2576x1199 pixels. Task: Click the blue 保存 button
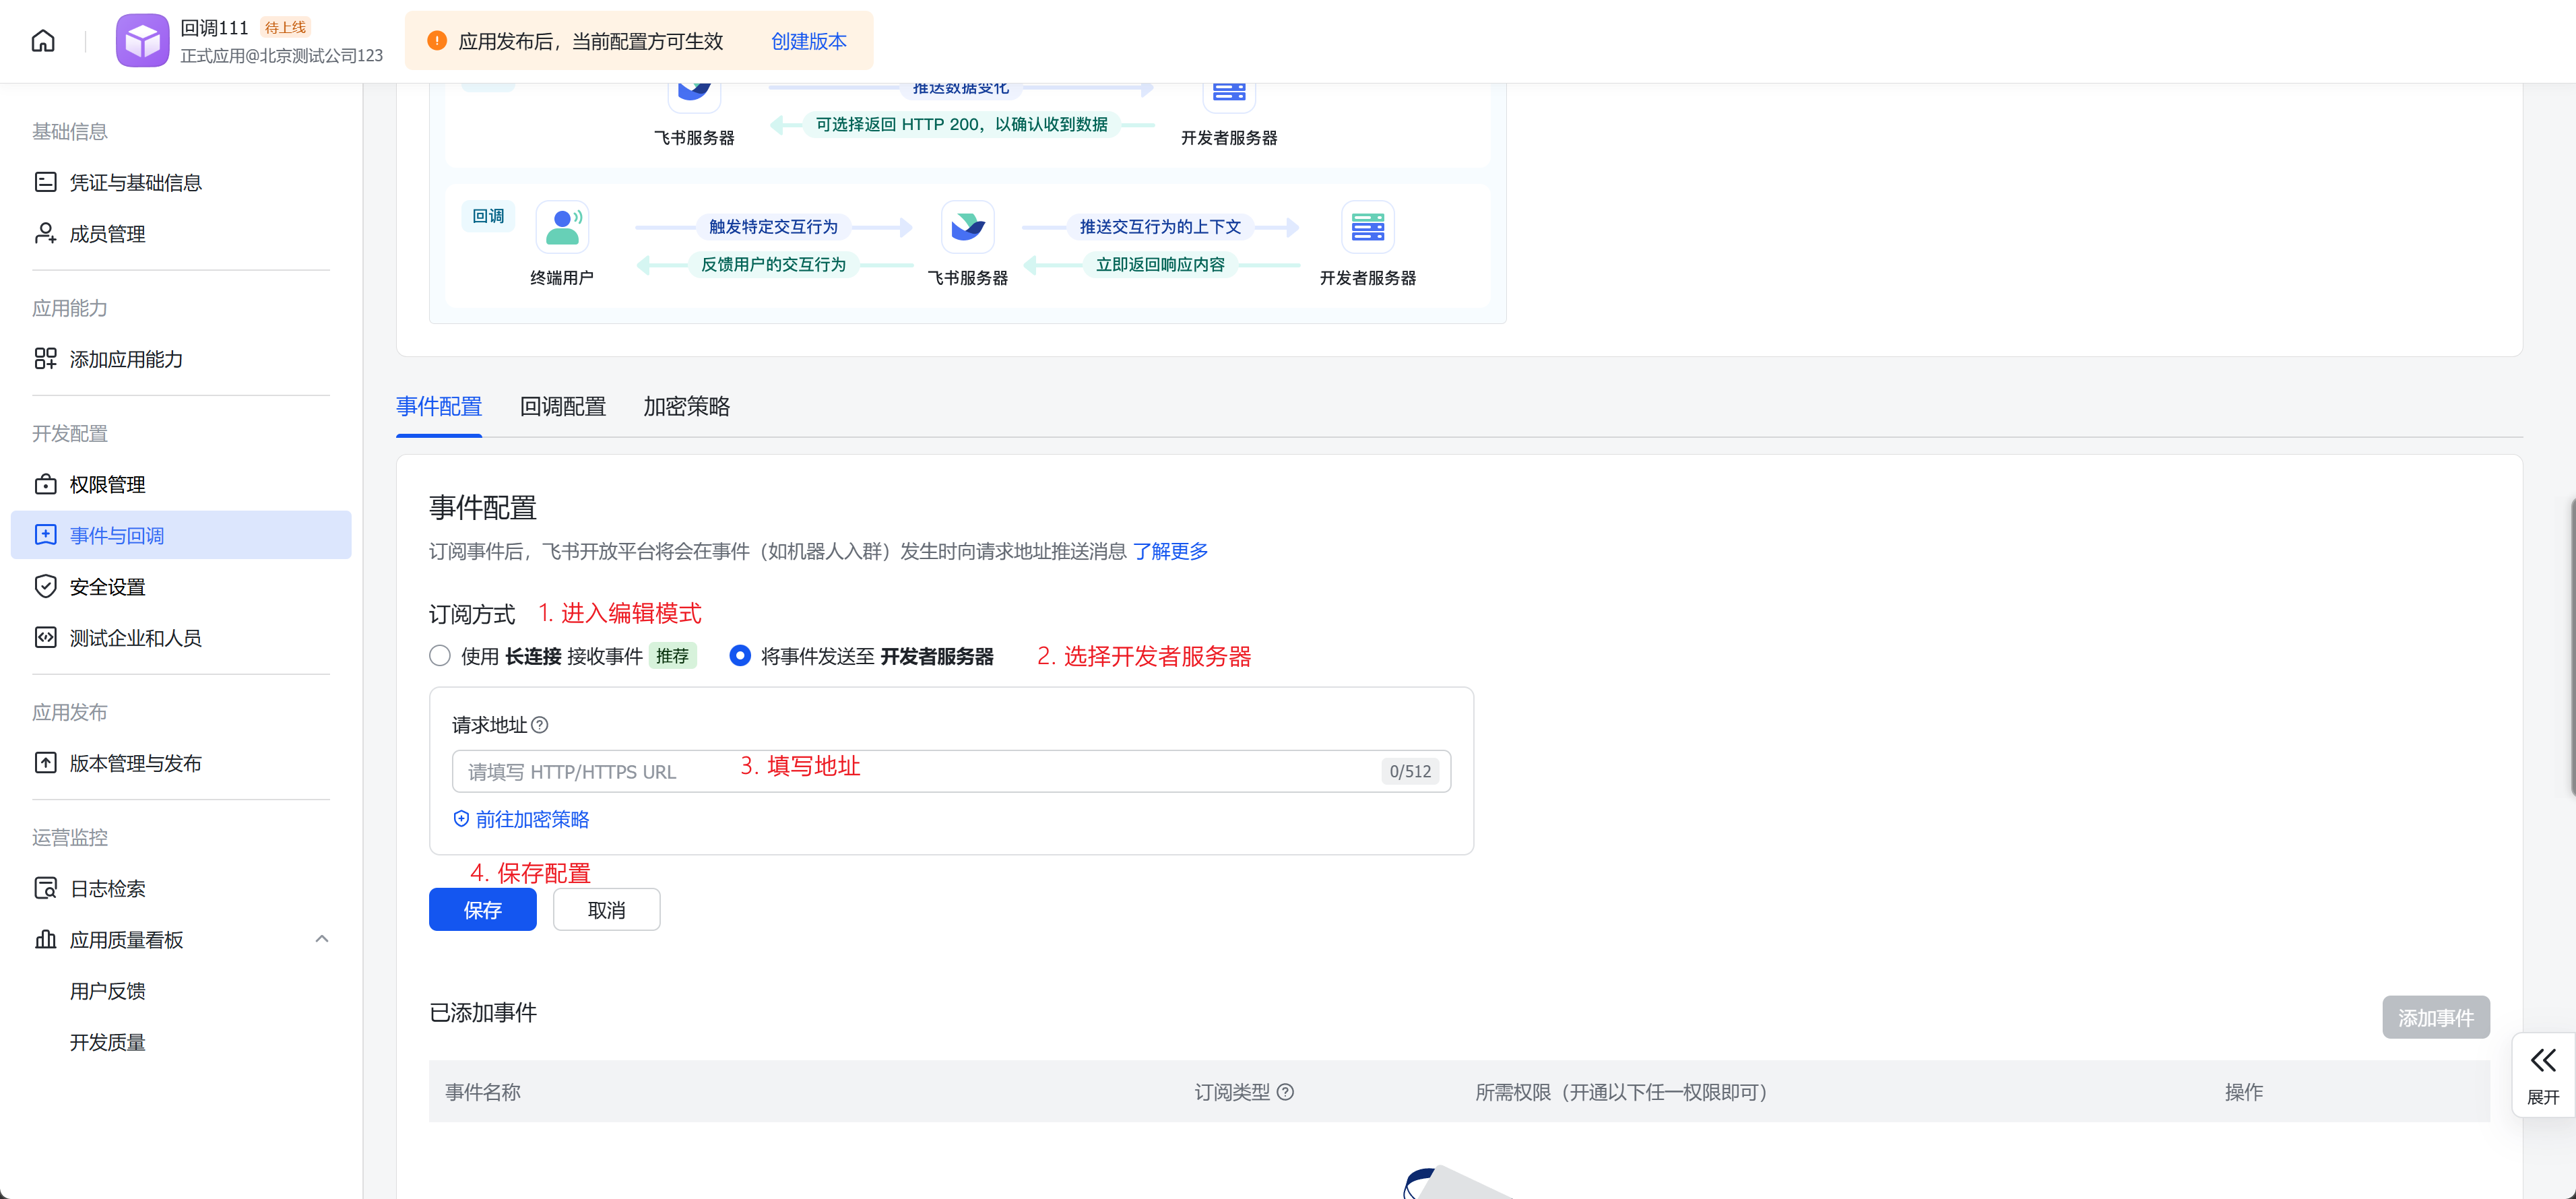tap(482, 910)
